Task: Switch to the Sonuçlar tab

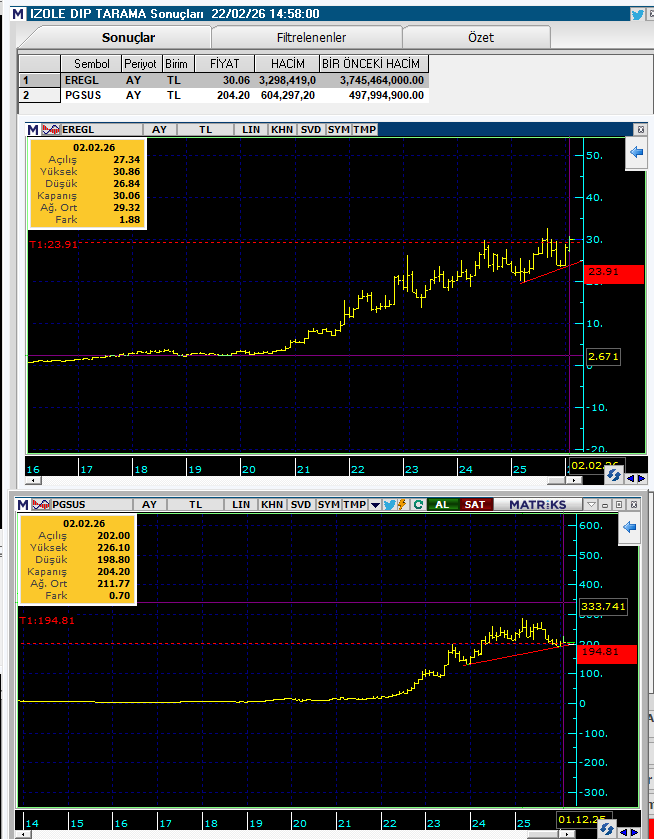Action: tap(128, 37)
